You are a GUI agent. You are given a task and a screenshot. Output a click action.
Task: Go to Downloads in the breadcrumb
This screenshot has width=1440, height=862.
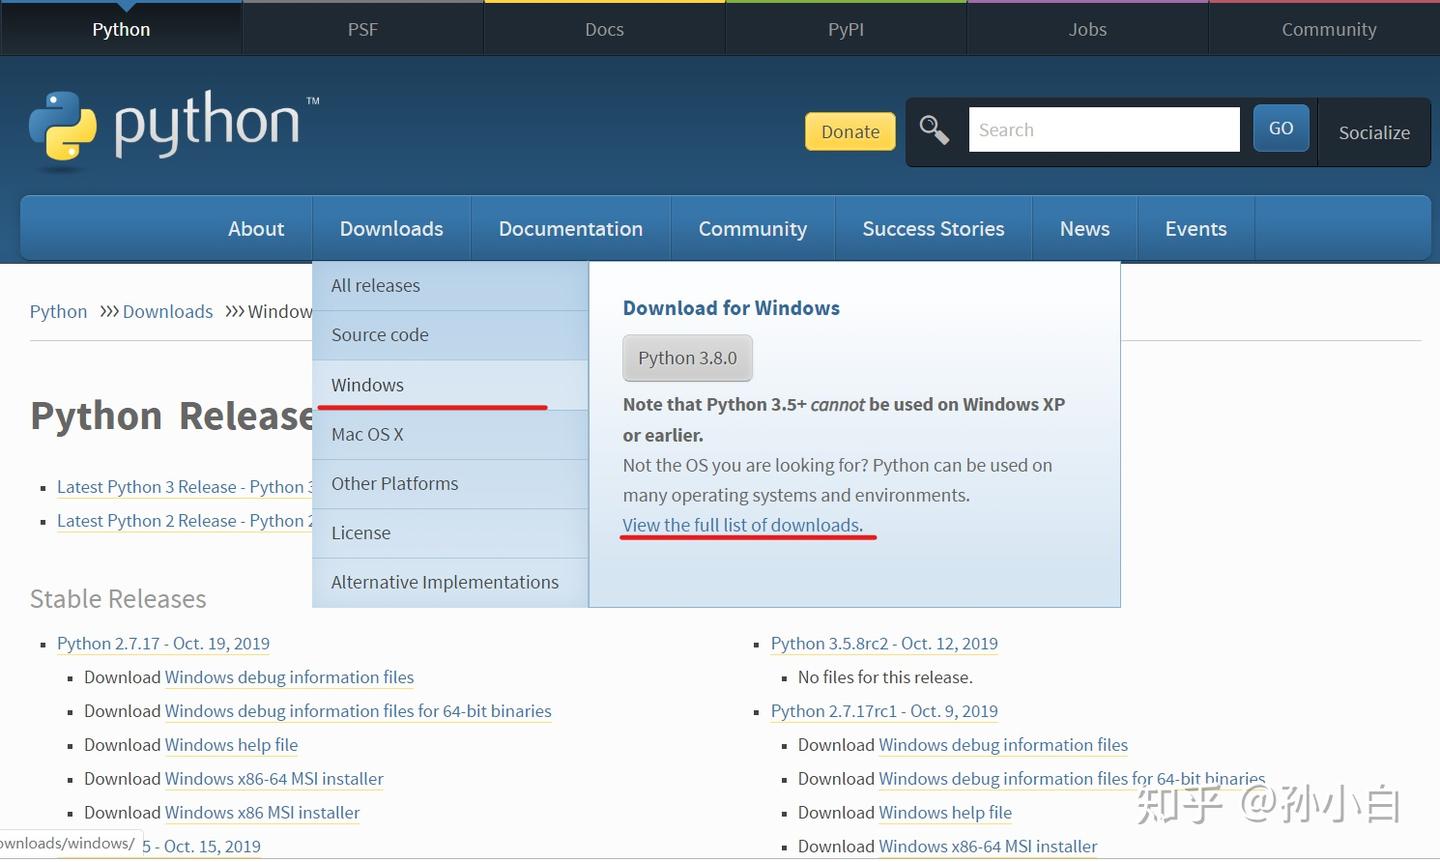pyautogui.click(x=168, y=312)
